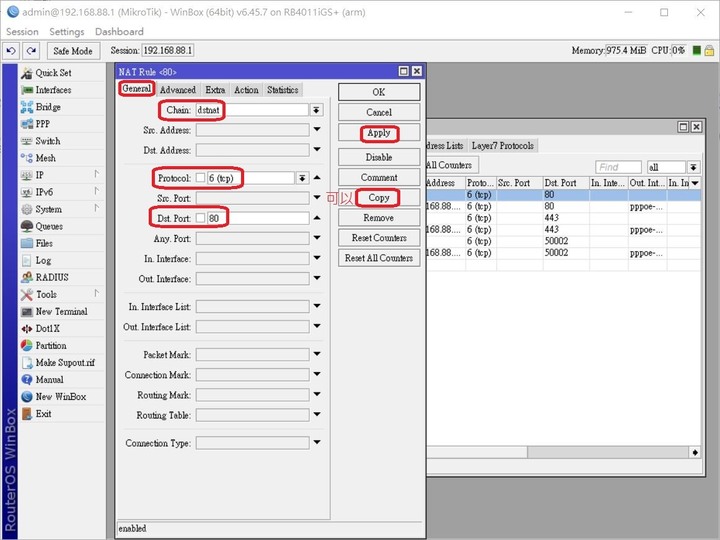Open the Settings menu

pyautogui.click(x=67, y=31)
